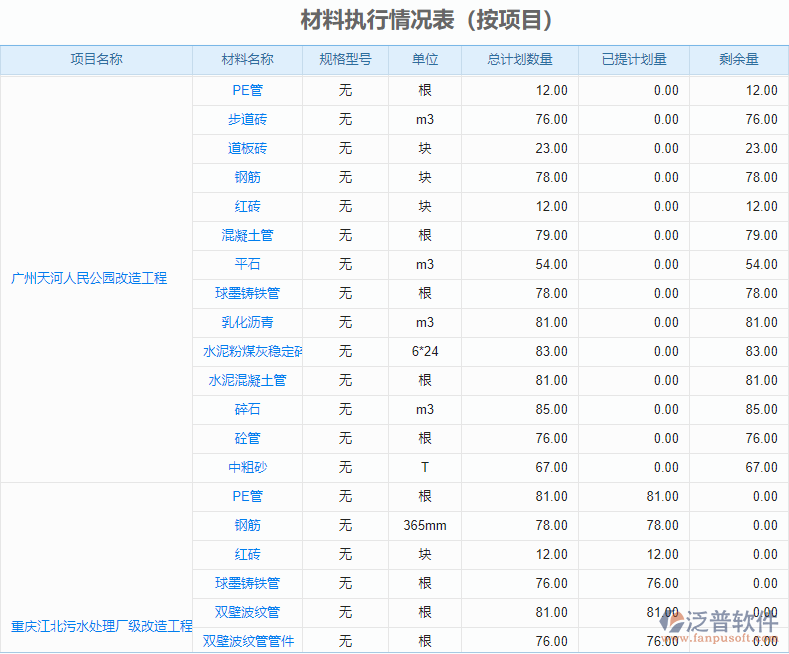Image resolution: width=789 pixels, height=654 pixels.
Task: Open PE管 under the 重庆江北 project
Action: point(247,497)
